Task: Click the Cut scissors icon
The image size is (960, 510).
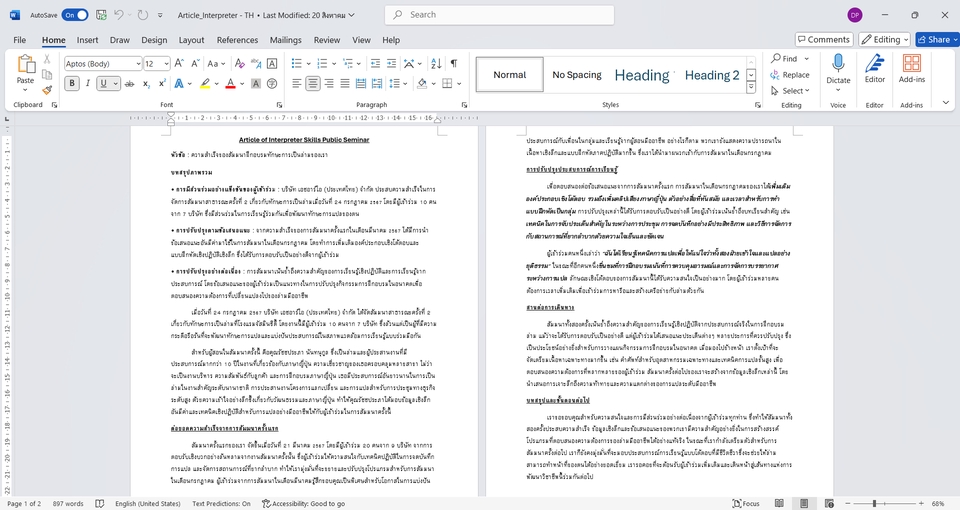Action: pos(47,59)
